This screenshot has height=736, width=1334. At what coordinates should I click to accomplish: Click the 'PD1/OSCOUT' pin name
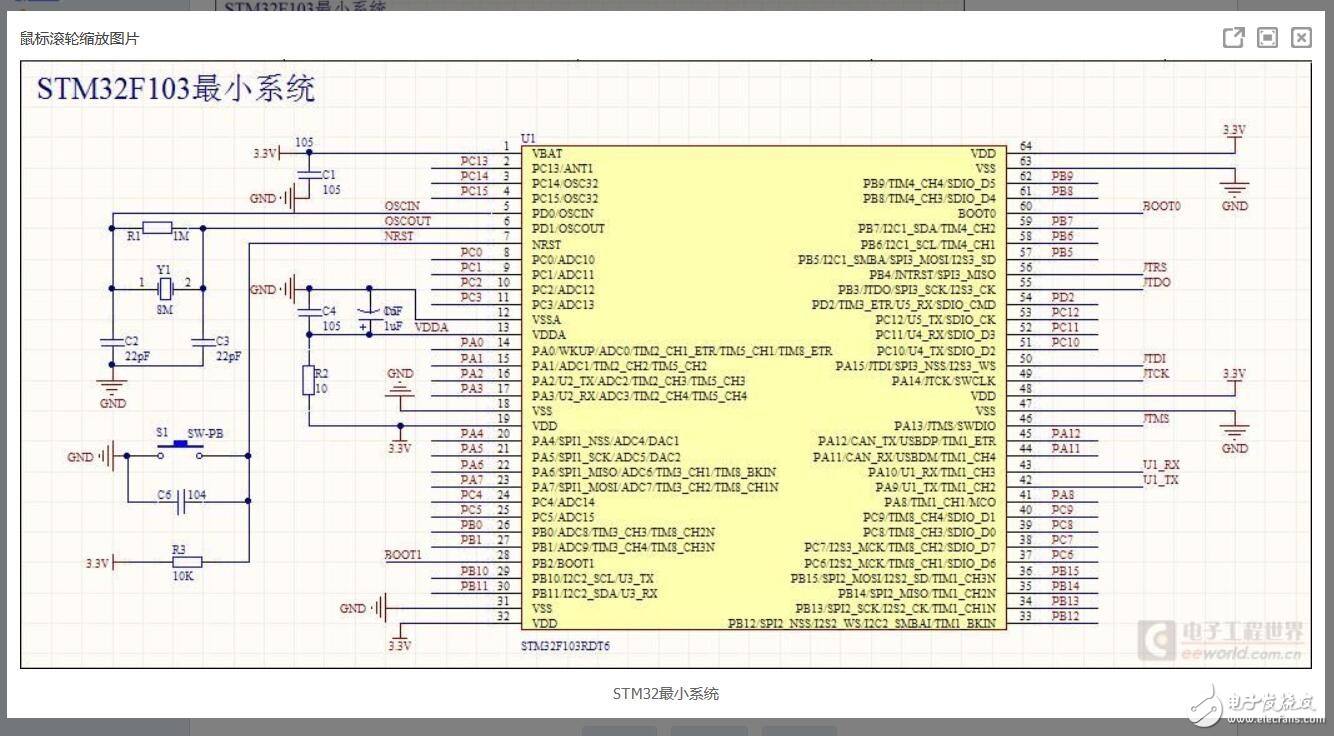click(568, 228)
